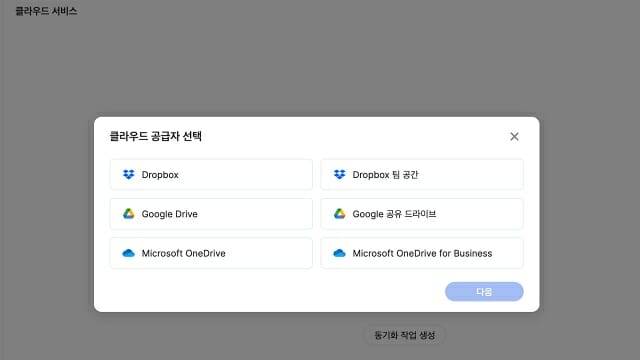Image resolution: width=640 pixels, height=360 pixels.
Task: Close the 클라우드 공급자 선택 dialog
Action: pos(514,136)
